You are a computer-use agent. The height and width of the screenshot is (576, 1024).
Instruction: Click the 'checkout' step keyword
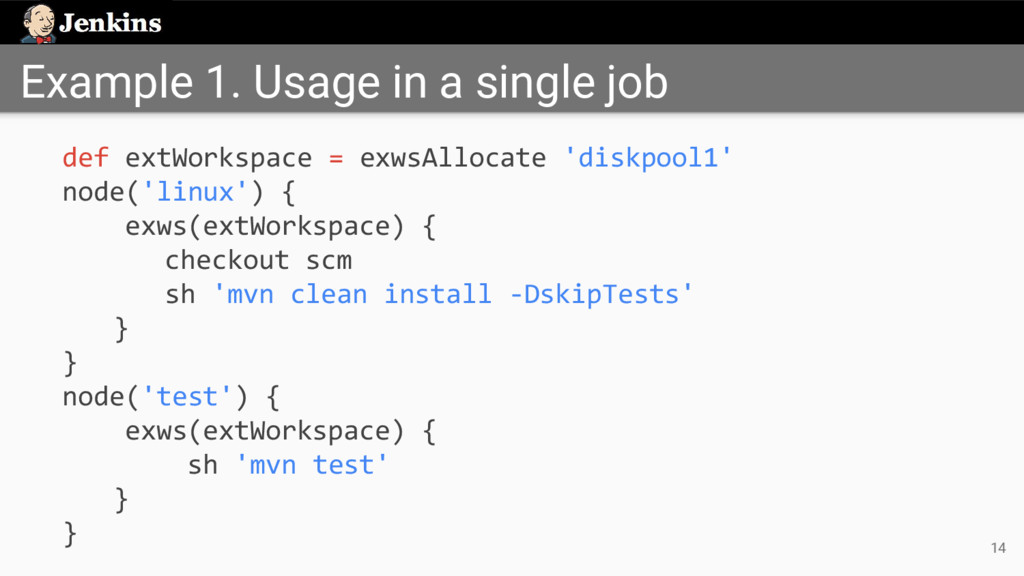click(x=227, y=260)
